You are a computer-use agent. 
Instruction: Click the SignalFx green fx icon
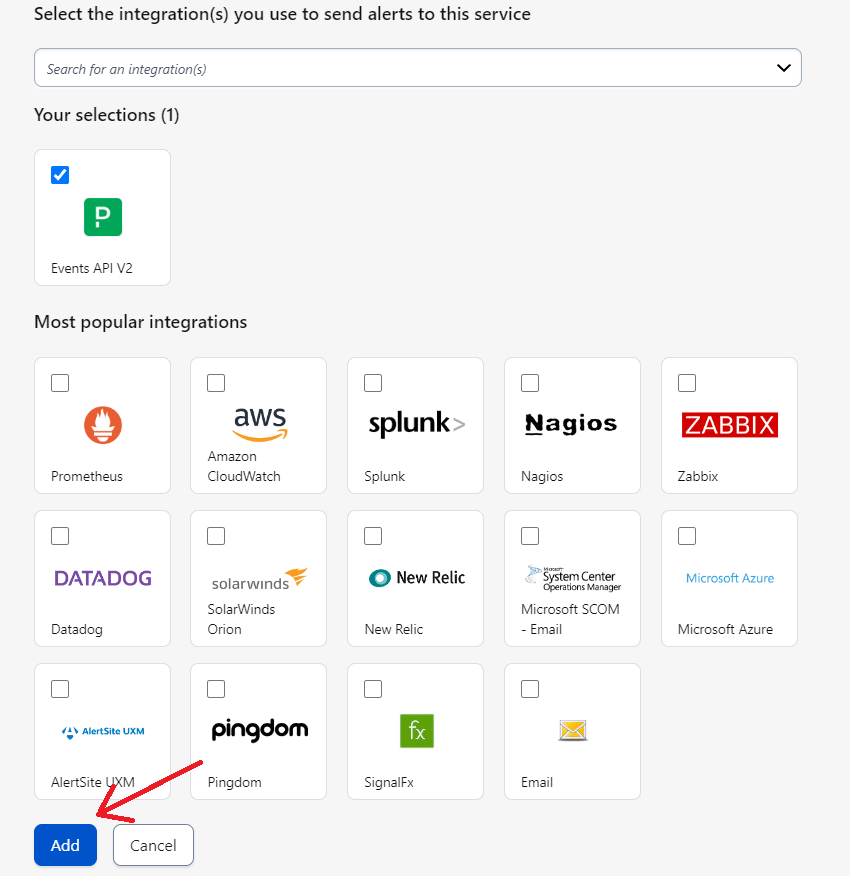click(415, 730)
